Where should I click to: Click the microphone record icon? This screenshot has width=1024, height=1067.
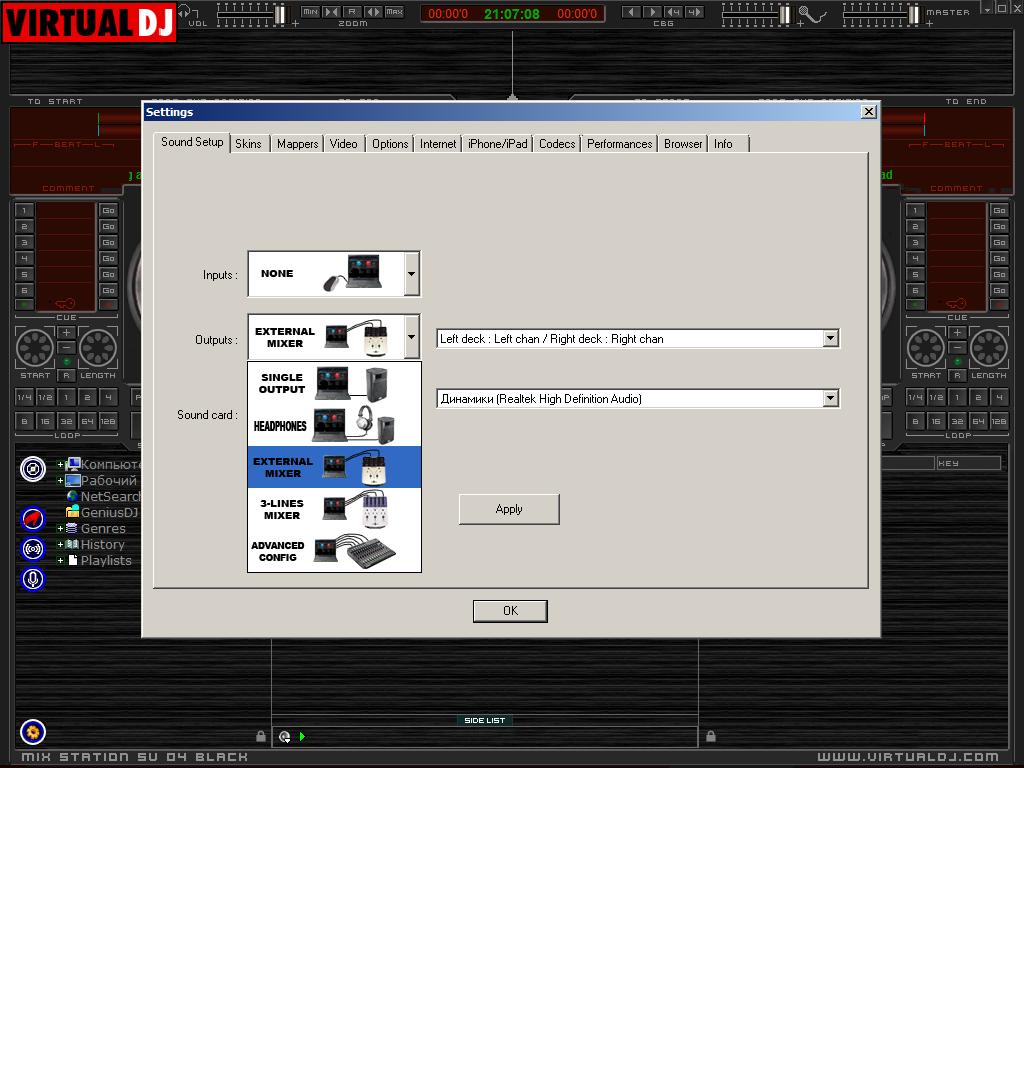(x=33, y=579)
